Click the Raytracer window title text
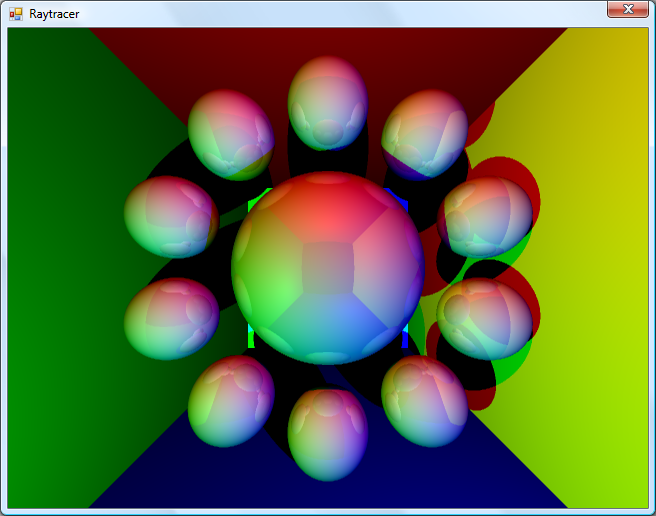The height and width of the screenshot is (516, 656). (54, 14)
